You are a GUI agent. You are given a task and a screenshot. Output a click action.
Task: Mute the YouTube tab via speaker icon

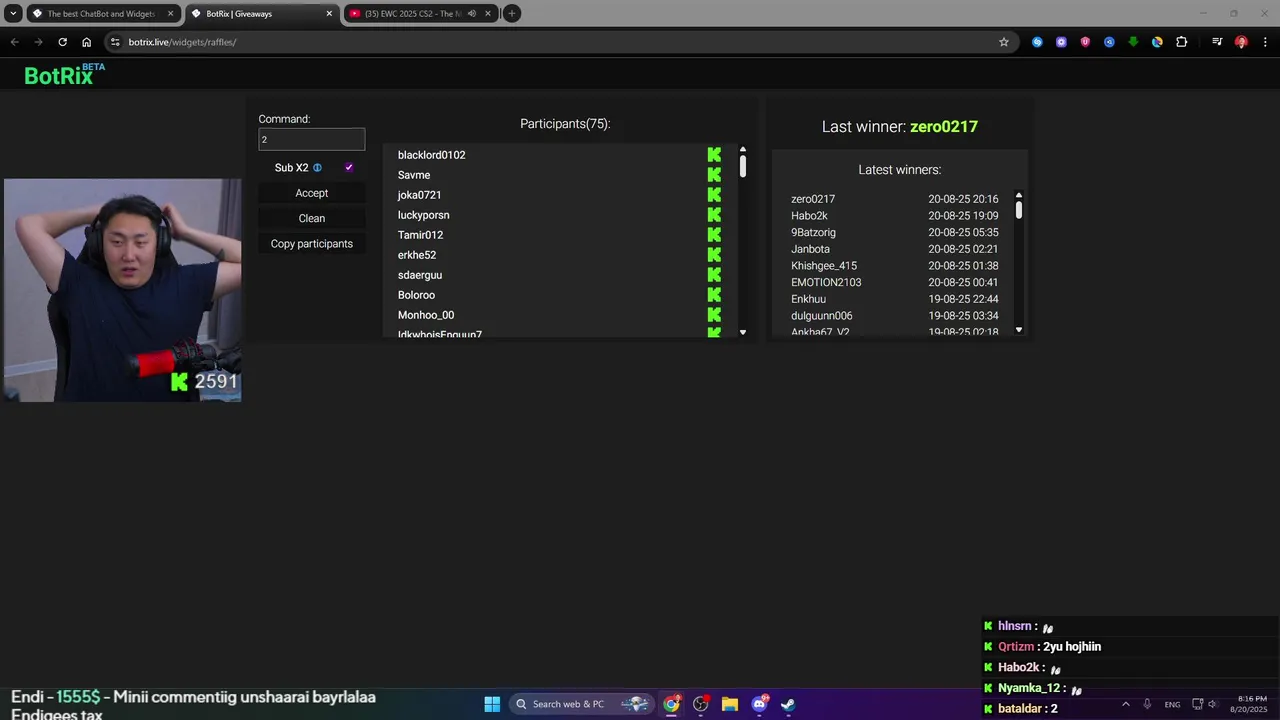[x=472, y=14]
